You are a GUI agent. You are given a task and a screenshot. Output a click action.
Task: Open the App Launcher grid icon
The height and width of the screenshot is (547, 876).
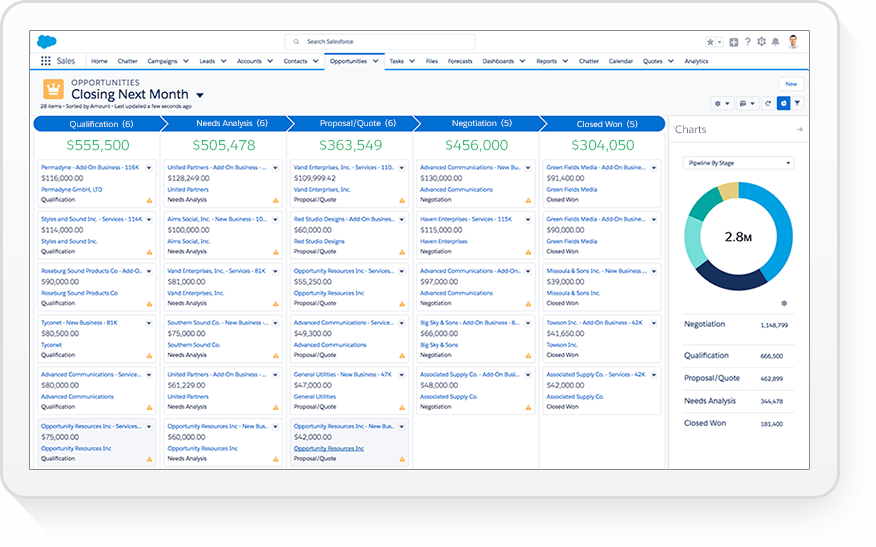(46, 61)
